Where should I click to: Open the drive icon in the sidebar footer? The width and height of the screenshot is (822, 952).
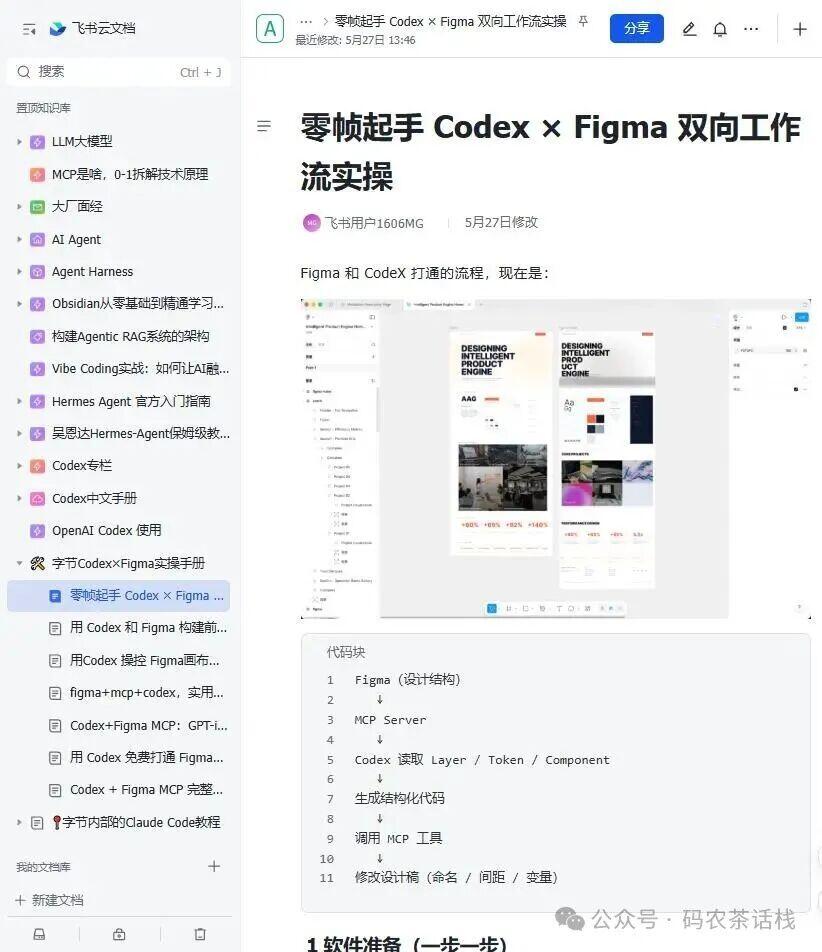(x=39, y=934)
